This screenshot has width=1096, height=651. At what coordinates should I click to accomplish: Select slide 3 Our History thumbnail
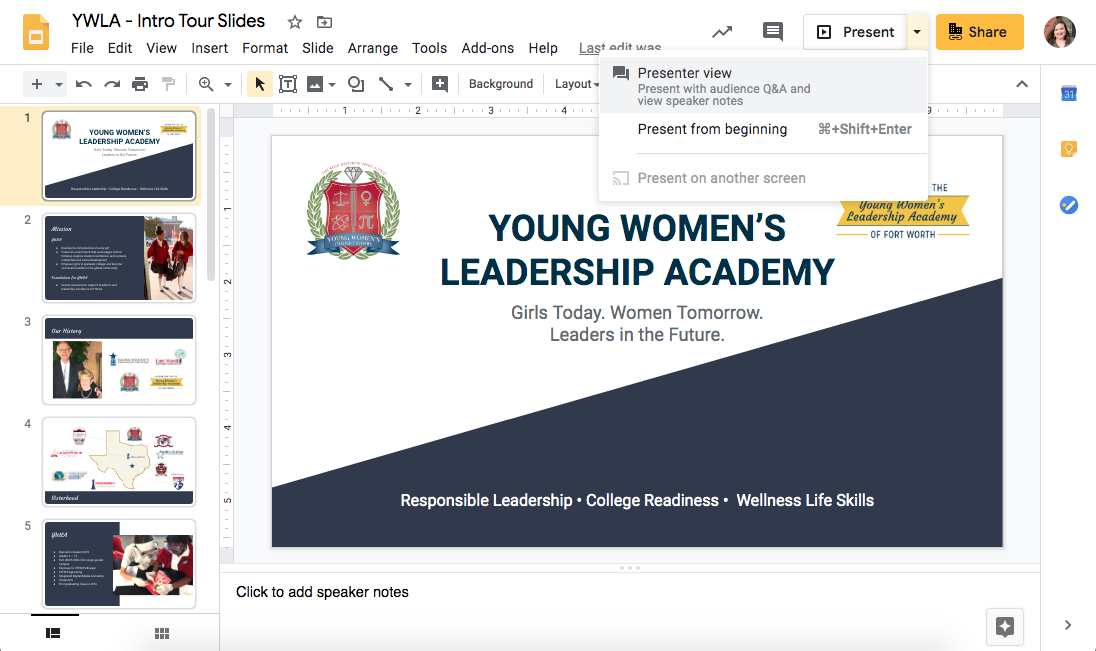(119, 360)
